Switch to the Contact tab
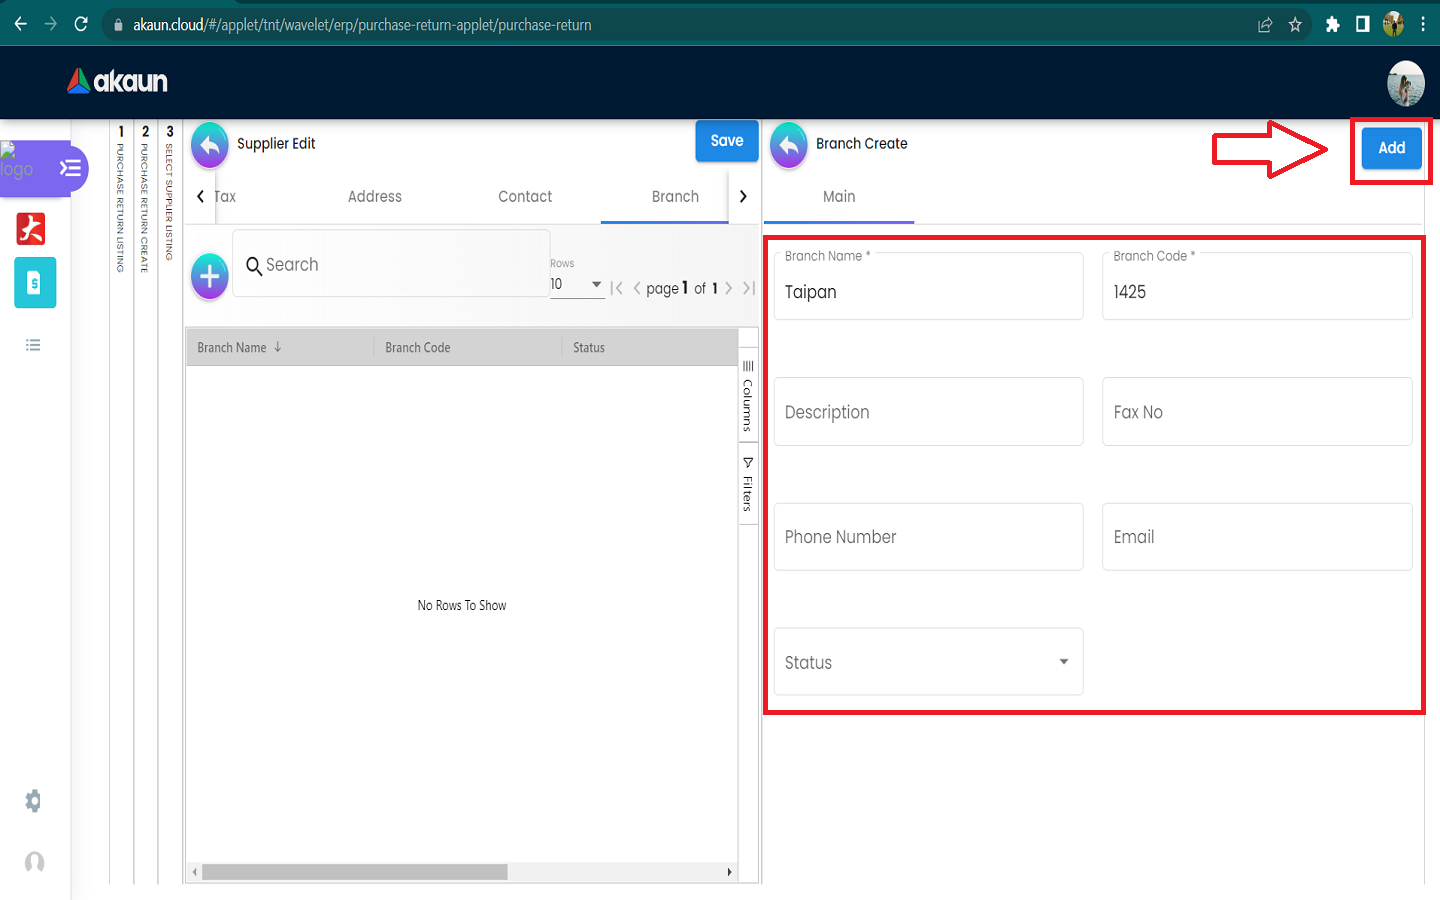 tap(525, 197)
